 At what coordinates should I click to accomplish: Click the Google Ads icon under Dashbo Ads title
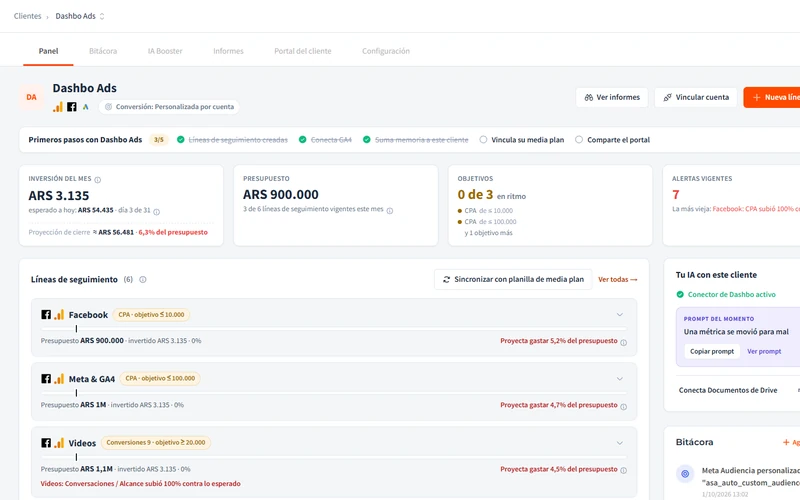tap(86, 107)
